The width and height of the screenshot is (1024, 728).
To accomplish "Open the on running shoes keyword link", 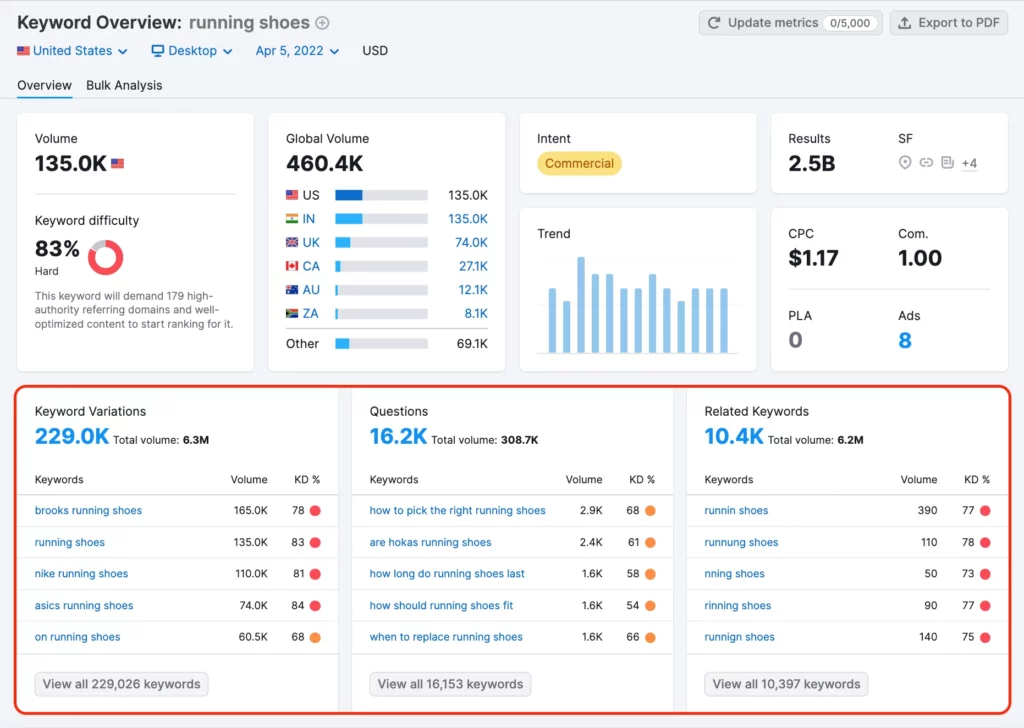I will 78,637.
